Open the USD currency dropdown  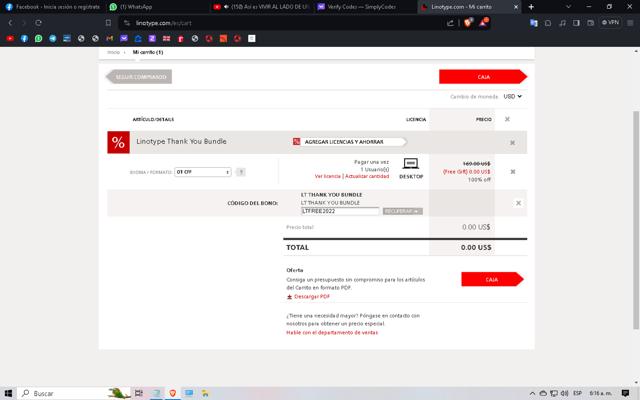513,96
